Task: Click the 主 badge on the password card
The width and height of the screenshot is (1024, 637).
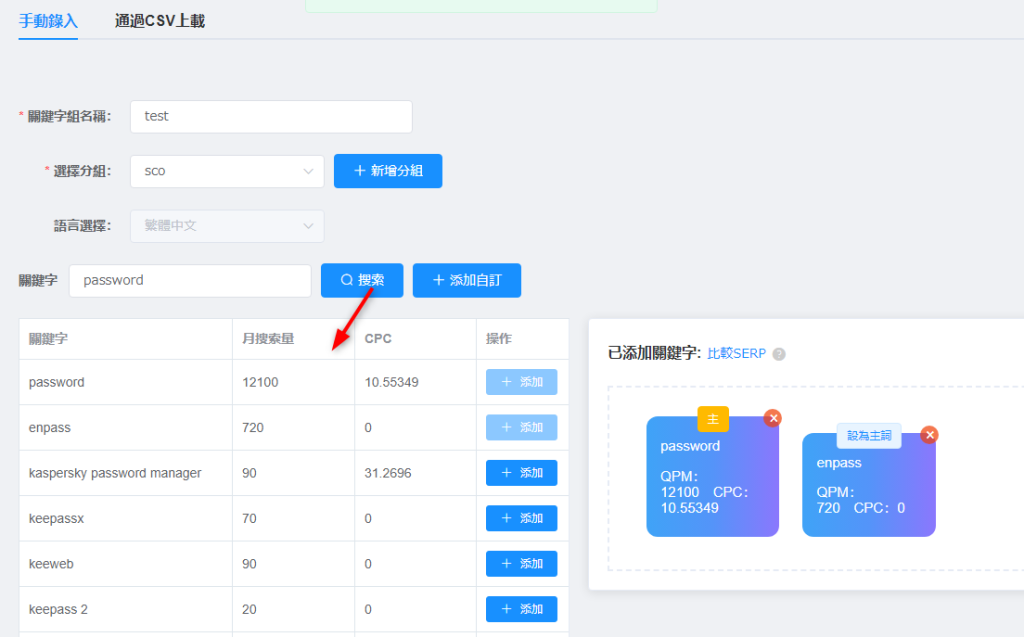Action: click(x=713, y=419)
